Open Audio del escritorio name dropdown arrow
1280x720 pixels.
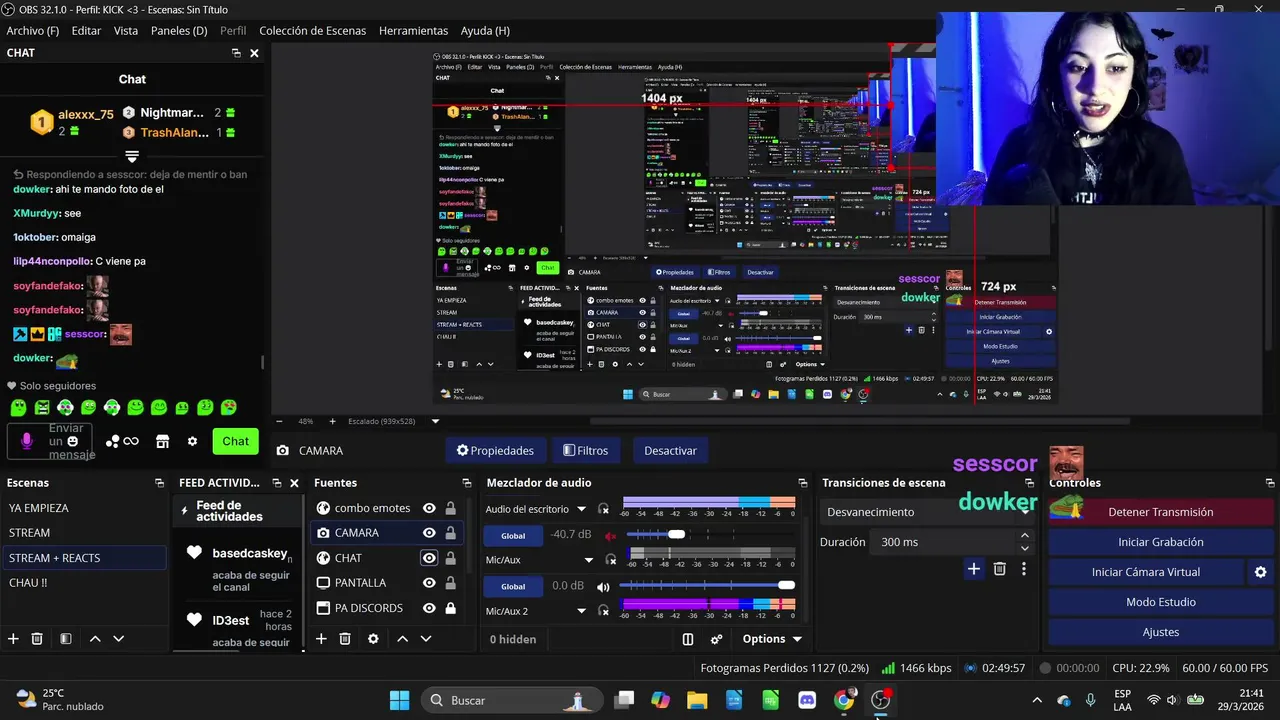[581, 509]
